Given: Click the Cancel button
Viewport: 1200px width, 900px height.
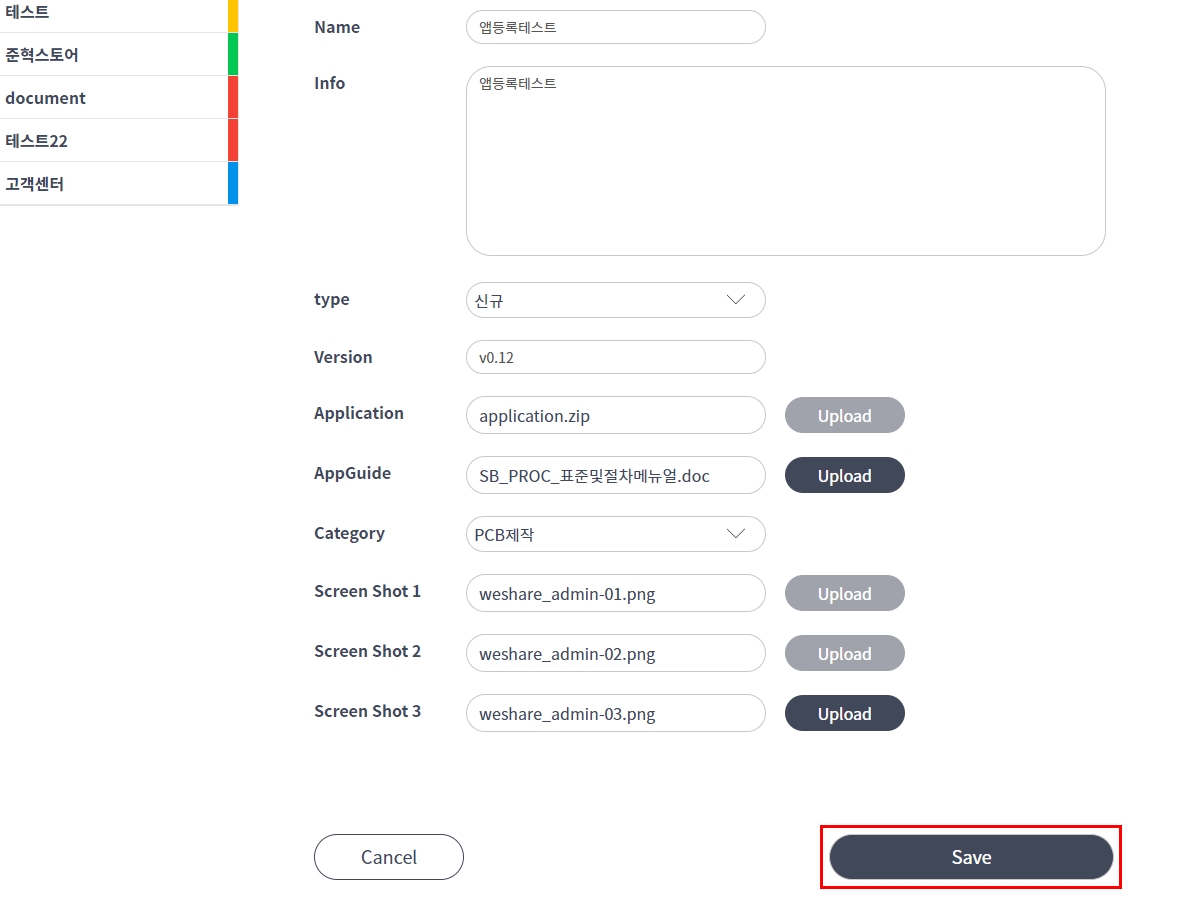Looking at the screenshot, I should (389, 857).
